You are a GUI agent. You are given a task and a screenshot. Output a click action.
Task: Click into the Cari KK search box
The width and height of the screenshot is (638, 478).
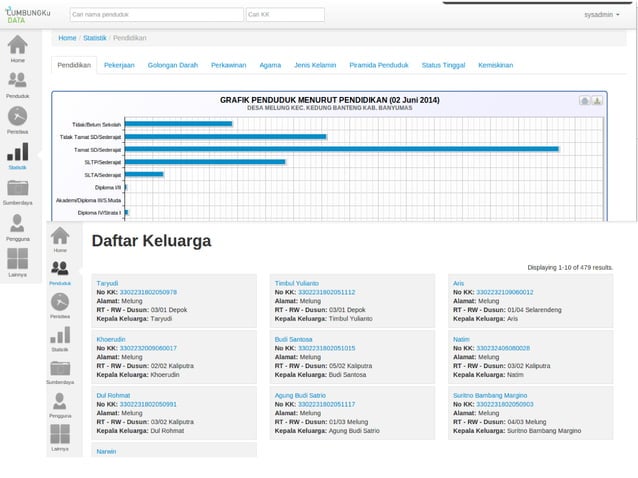284,15
